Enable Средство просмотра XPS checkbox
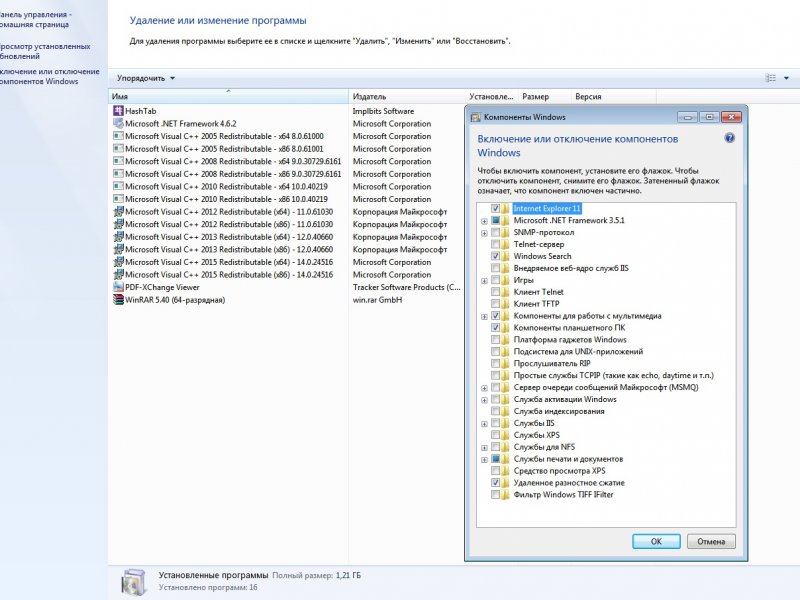This screenshot has height=600, width=800. [495, 471]
